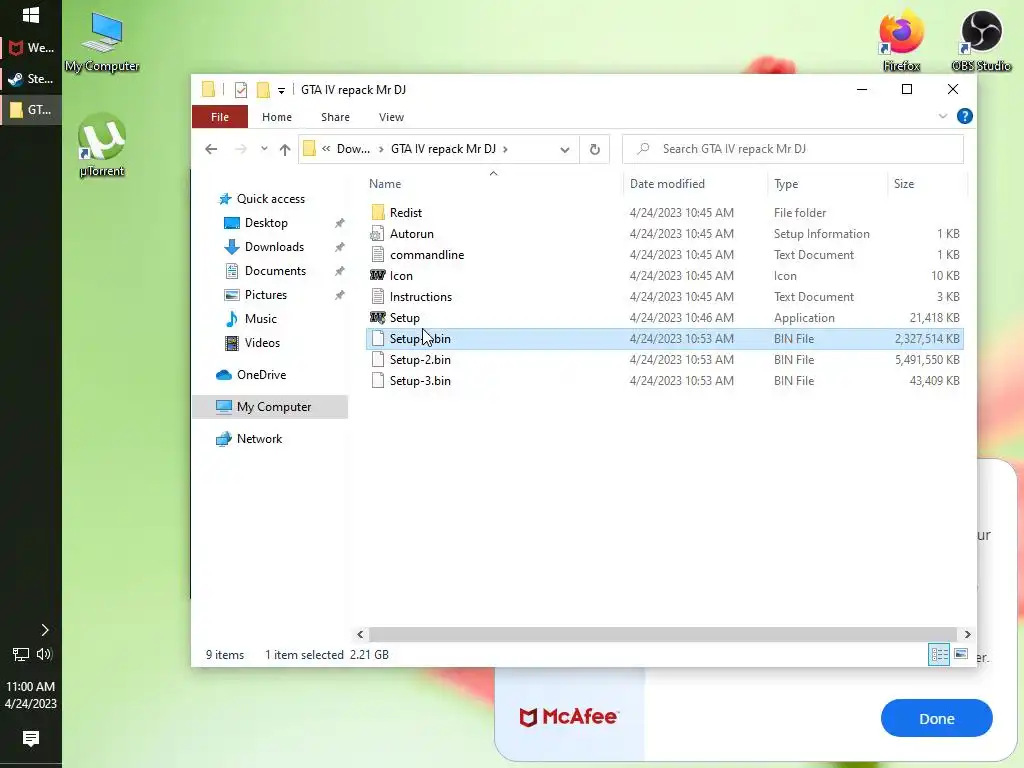Expand the address bar history dropdown

coord(565,150)
